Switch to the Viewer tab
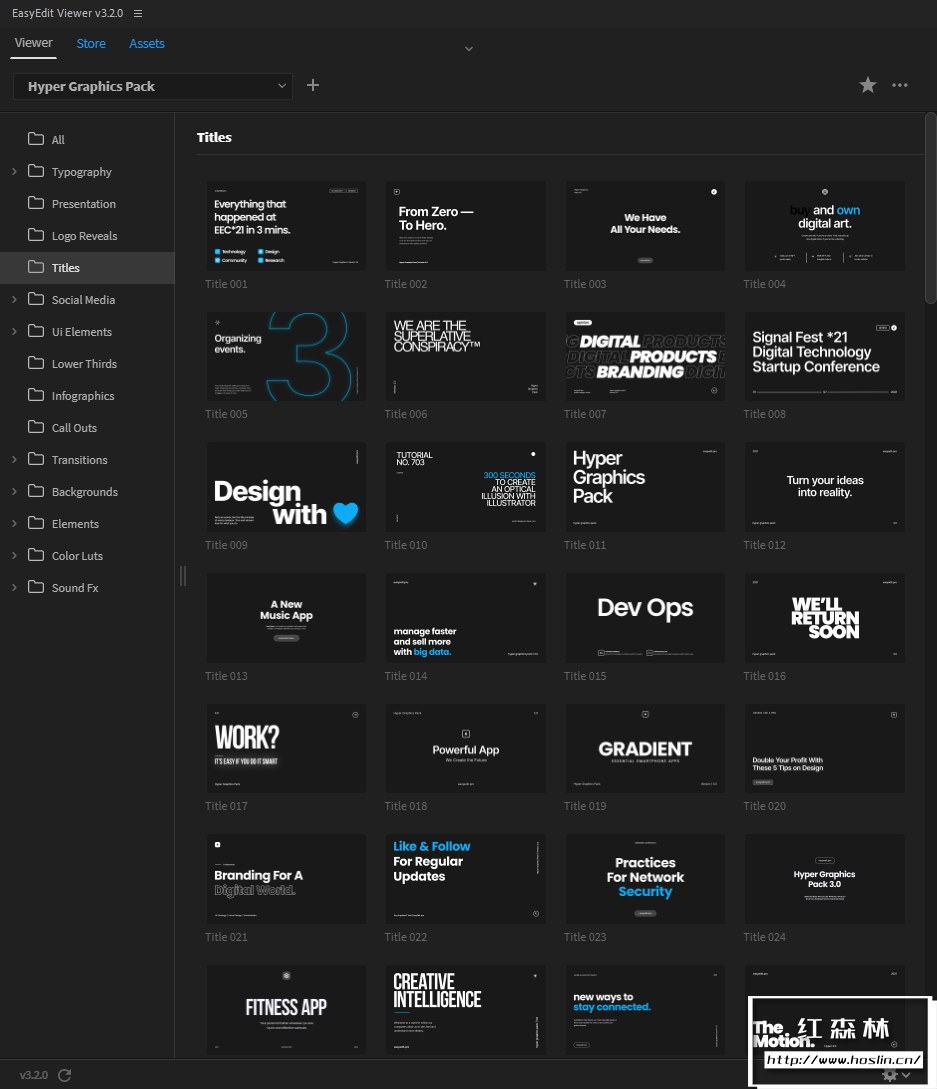937x1089 pixels. click(33, 43)
